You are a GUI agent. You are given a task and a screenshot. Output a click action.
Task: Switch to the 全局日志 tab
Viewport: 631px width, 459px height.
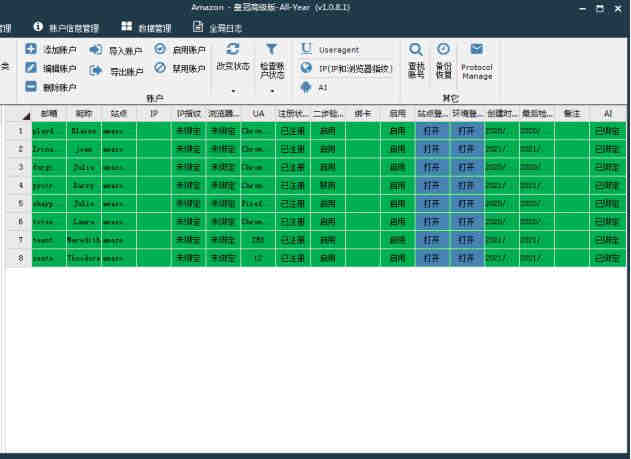click(x=217, y=27)
